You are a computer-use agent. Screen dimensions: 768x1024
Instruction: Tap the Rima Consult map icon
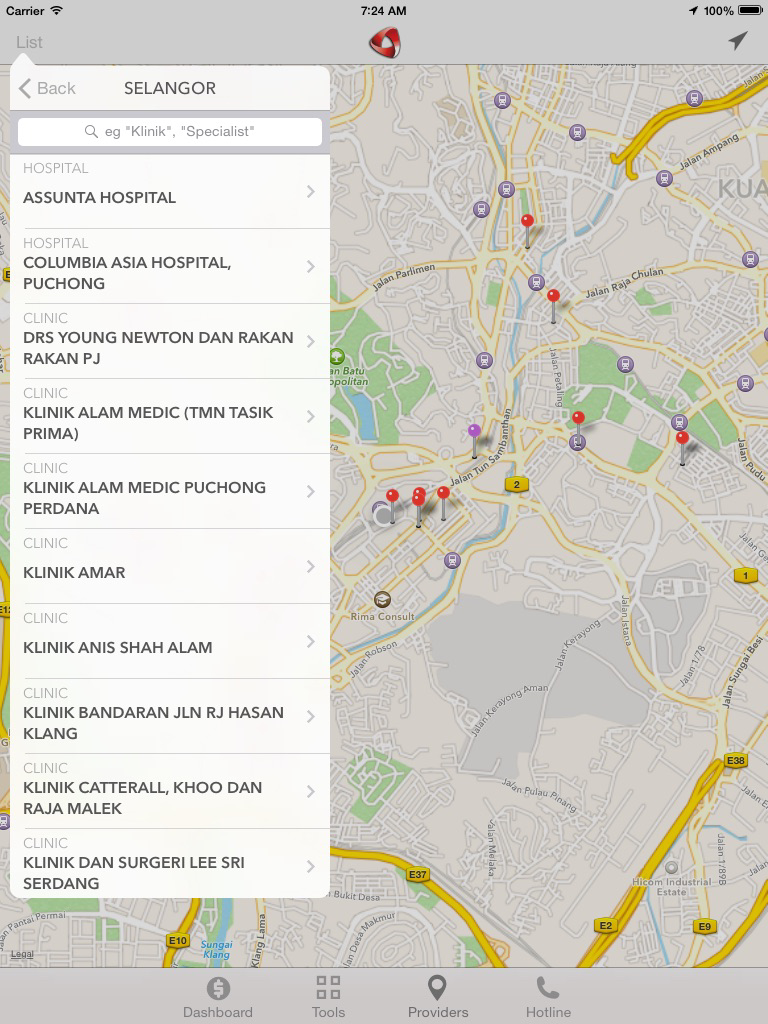[x=382, y=599]
